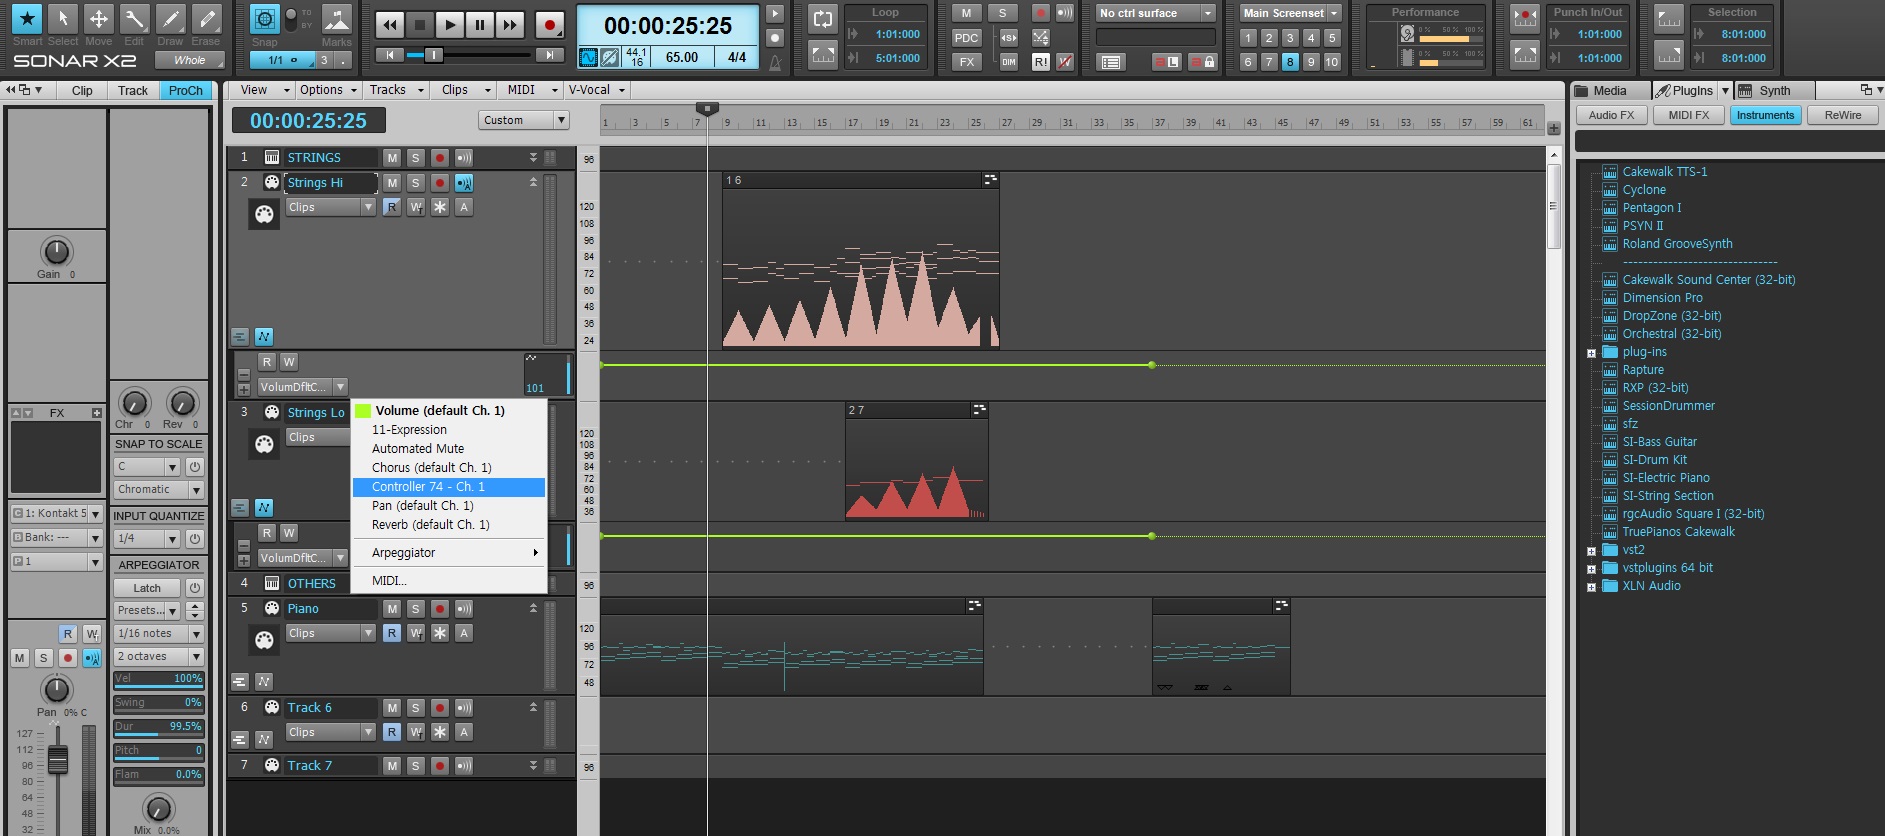Mute the Piano track
Image resolution: width=1885 pixels, height=836 pixels.
[x=392, y=609]
